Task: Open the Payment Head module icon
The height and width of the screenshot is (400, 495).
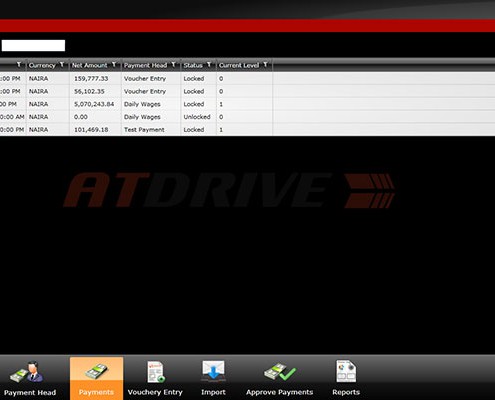Action: pyautogui.click(x=27, y=372)
